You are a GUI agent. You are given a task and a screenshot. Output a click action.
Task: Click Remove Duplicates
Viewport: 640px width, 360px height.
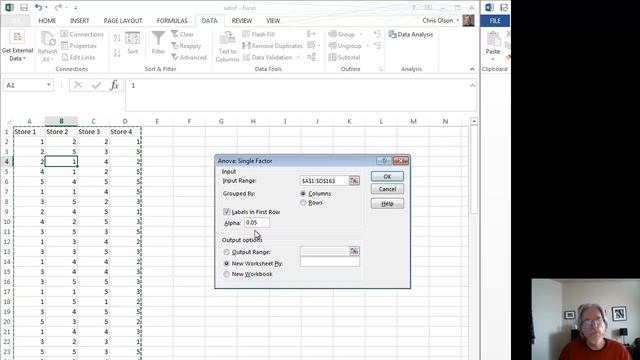pyautogui.click(x=272, y=46)
